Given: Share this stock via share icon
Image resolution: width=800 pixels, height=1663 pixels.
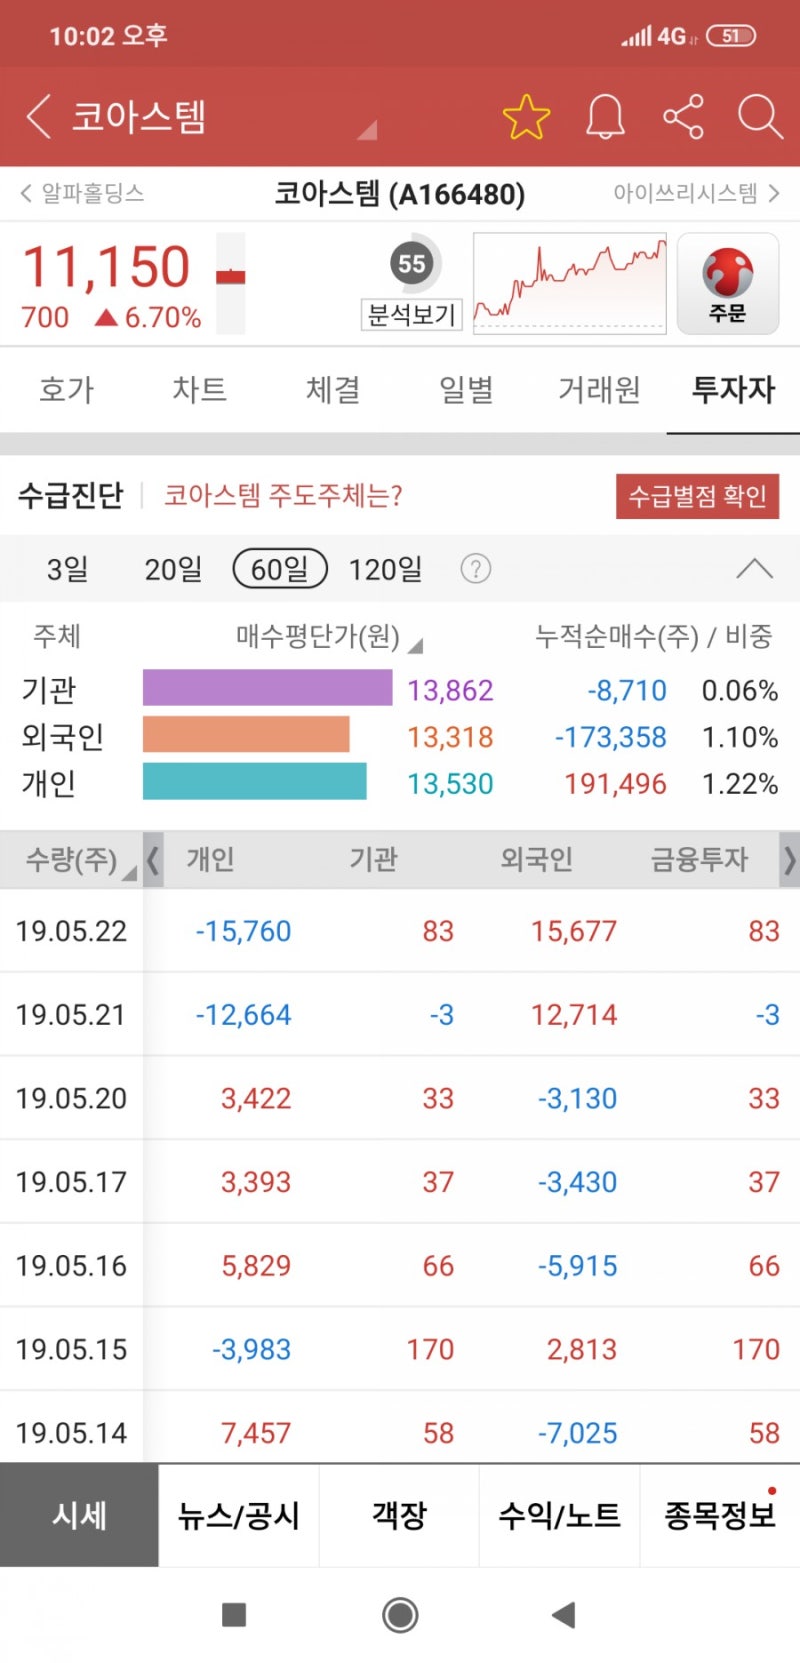Looking at the screenshot, I should click(x=683, y=117).
